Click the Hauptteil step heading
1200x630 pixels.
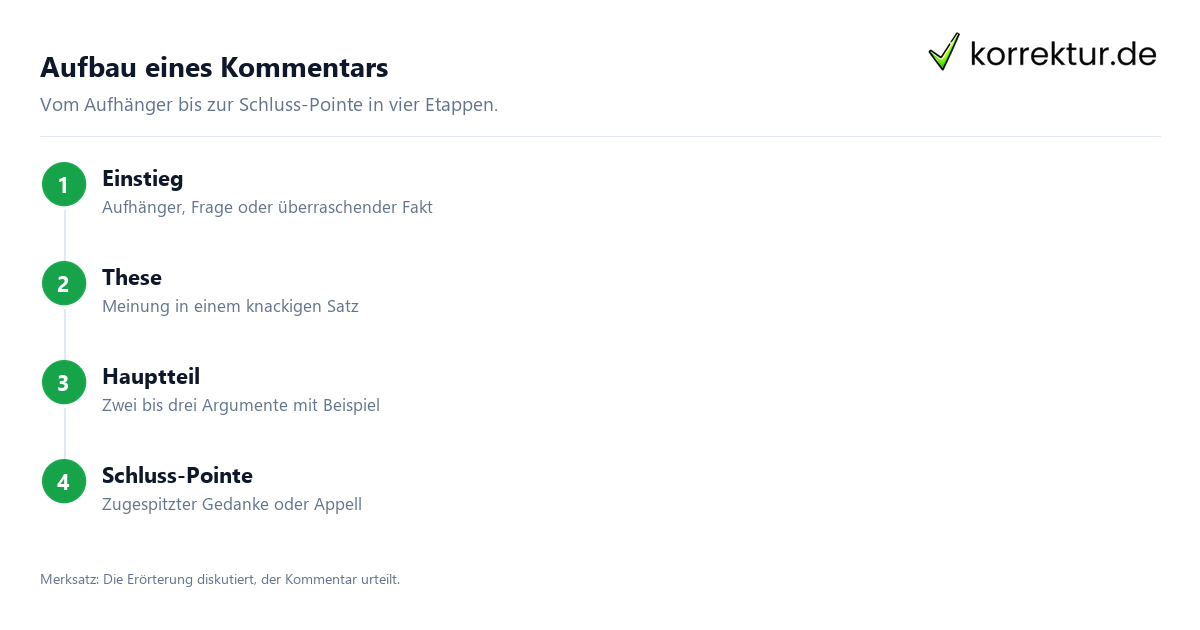pyautogui.click(x=151, y=377)
